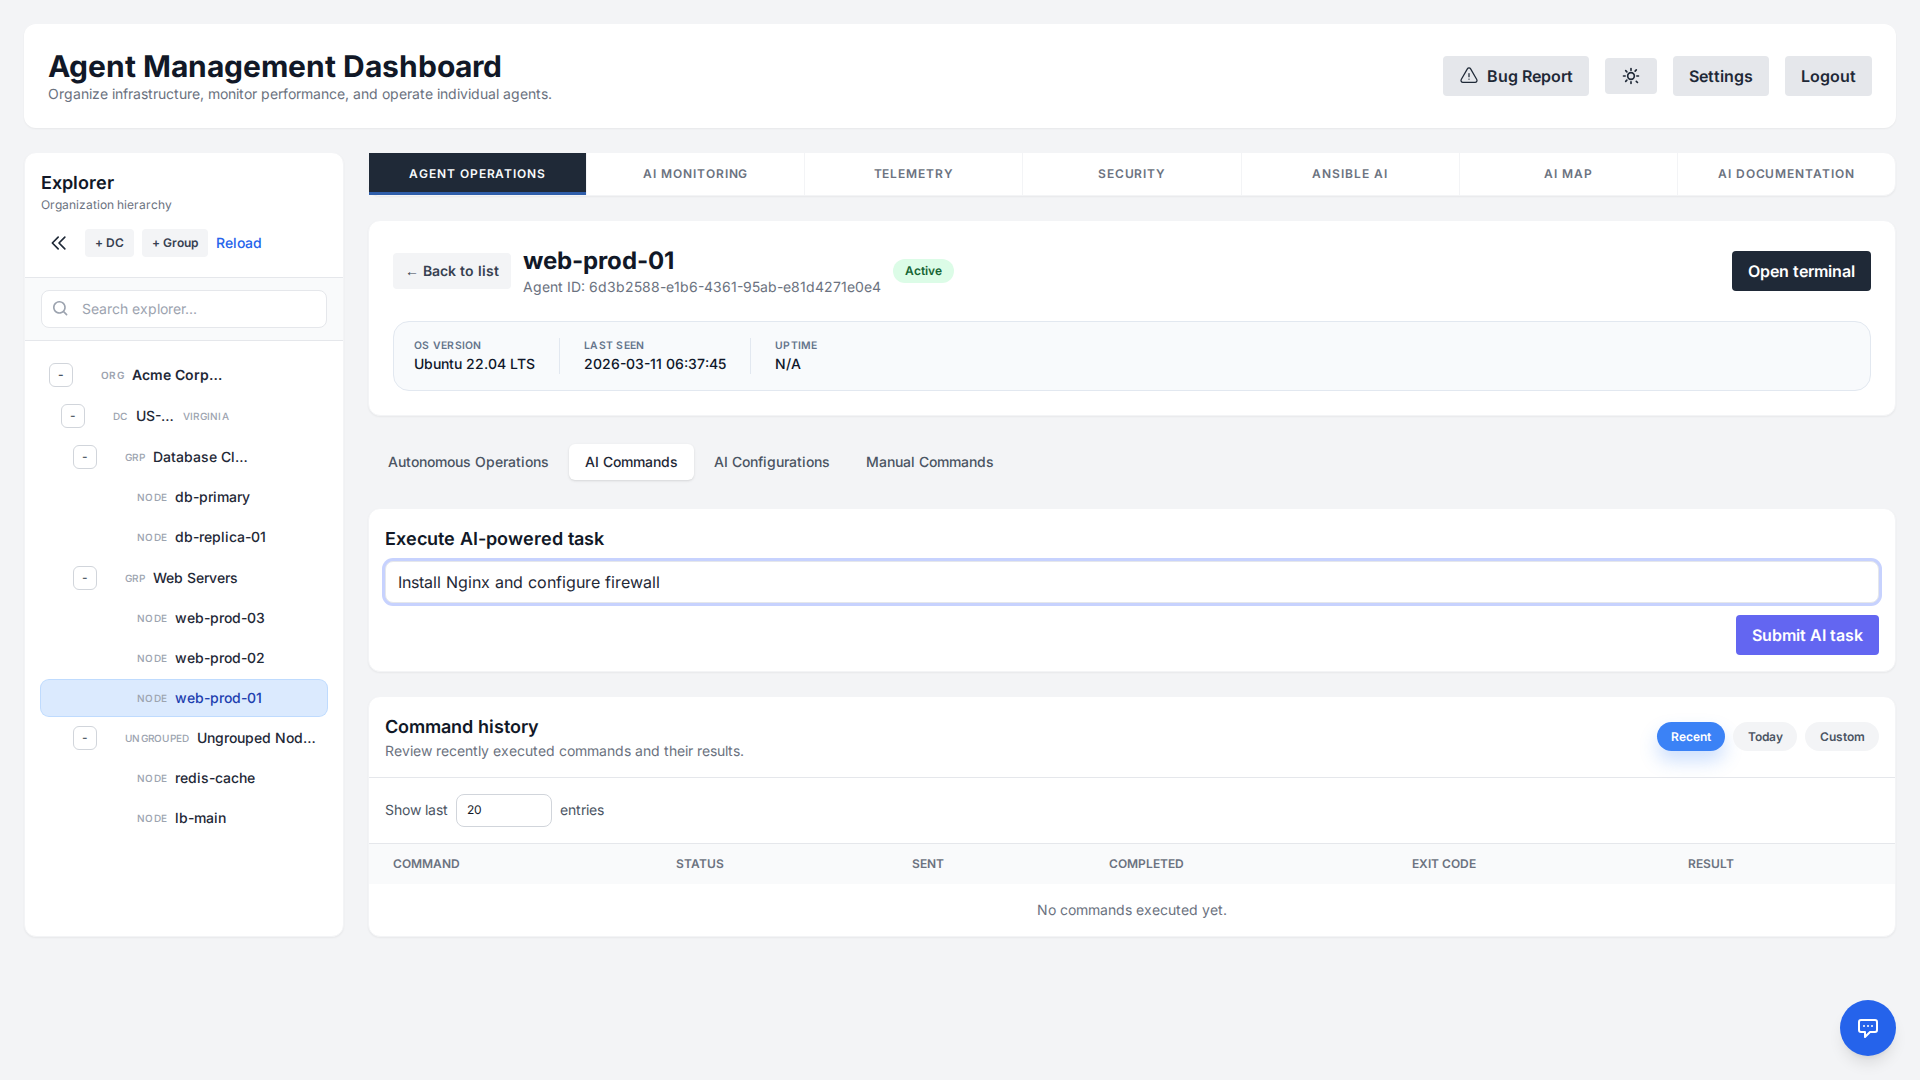Collapse the Acme Corp organization node
Image resolution: width=1920 pixels, height=1080 pixels.
pos(61,375)
